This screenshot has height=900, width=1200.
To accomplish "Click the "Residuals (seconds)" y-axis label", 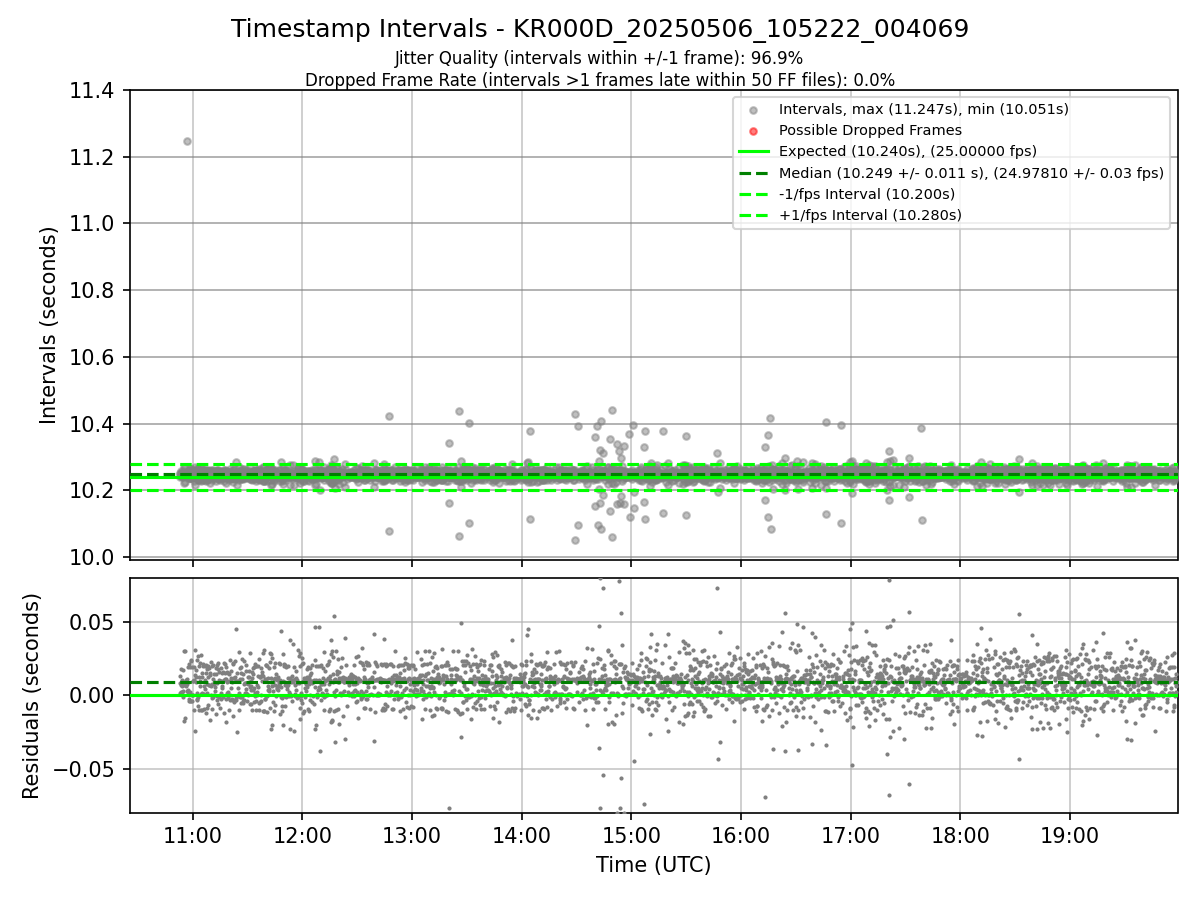I will pyautogui.click(x=31, y=696).
